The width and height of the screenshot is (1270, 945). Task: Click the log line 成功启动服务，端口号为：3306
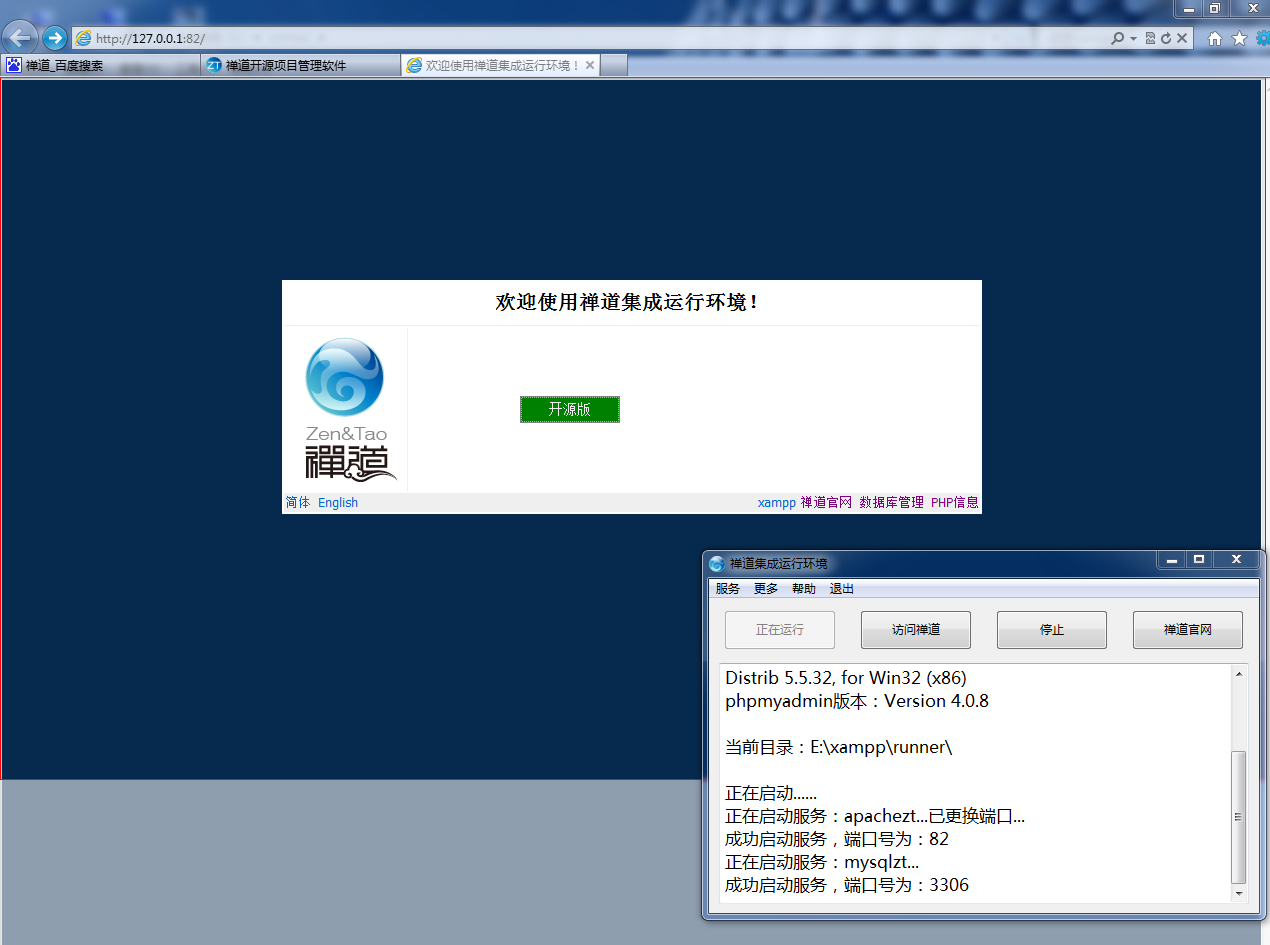(847, 885)
